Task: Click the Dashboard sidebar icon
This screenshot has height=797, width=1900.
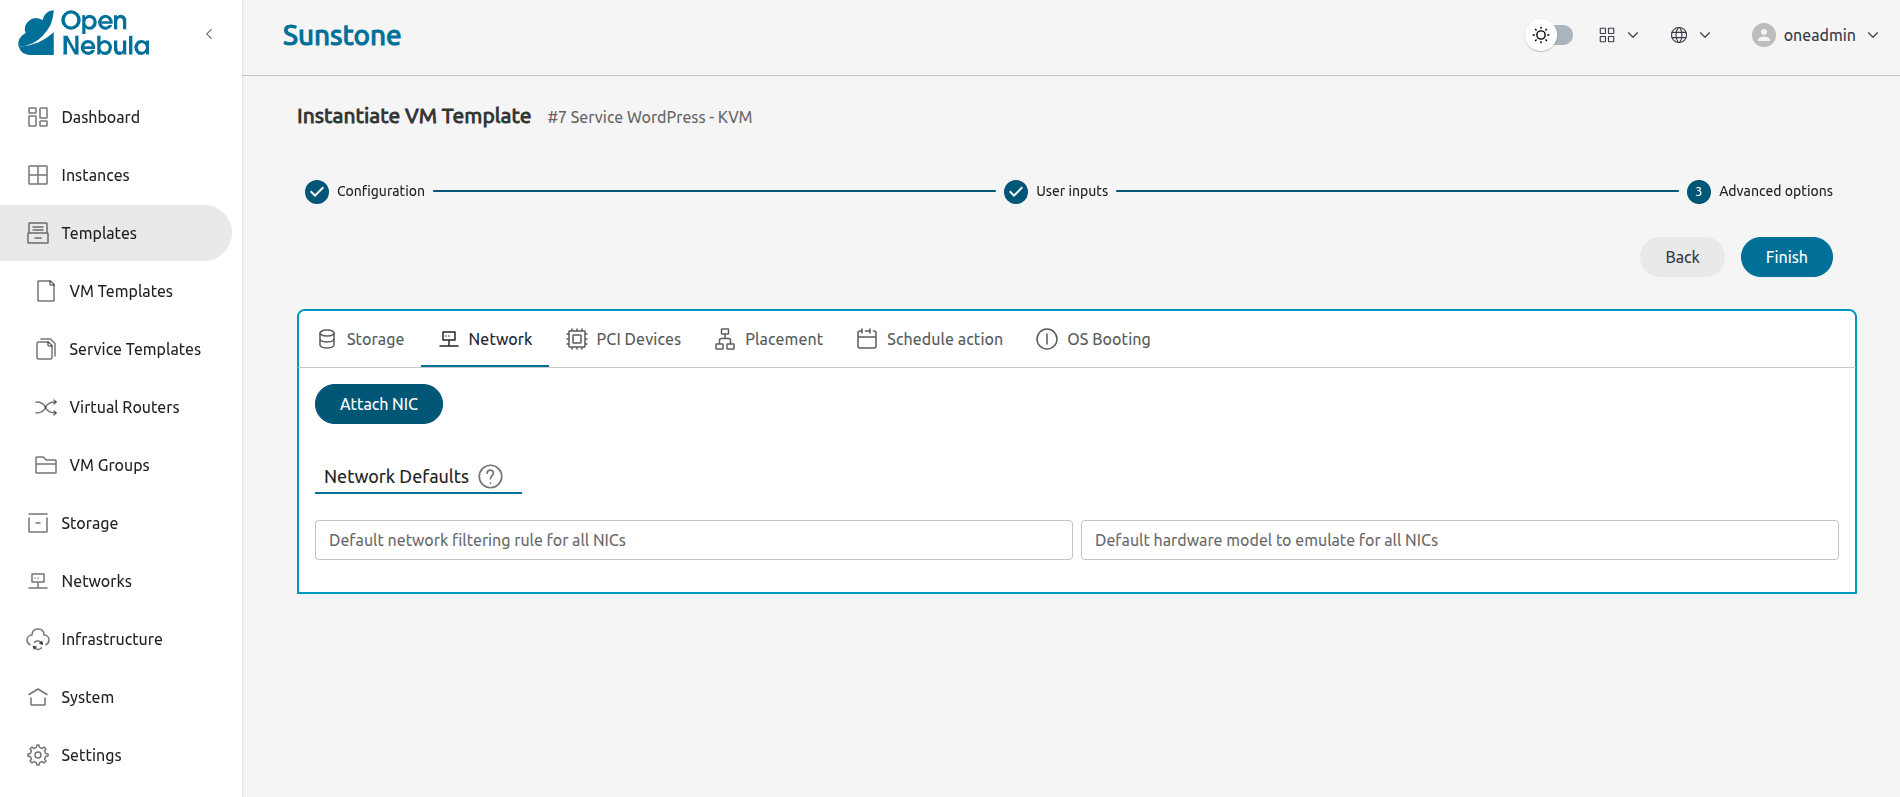Action: (38, 117)
